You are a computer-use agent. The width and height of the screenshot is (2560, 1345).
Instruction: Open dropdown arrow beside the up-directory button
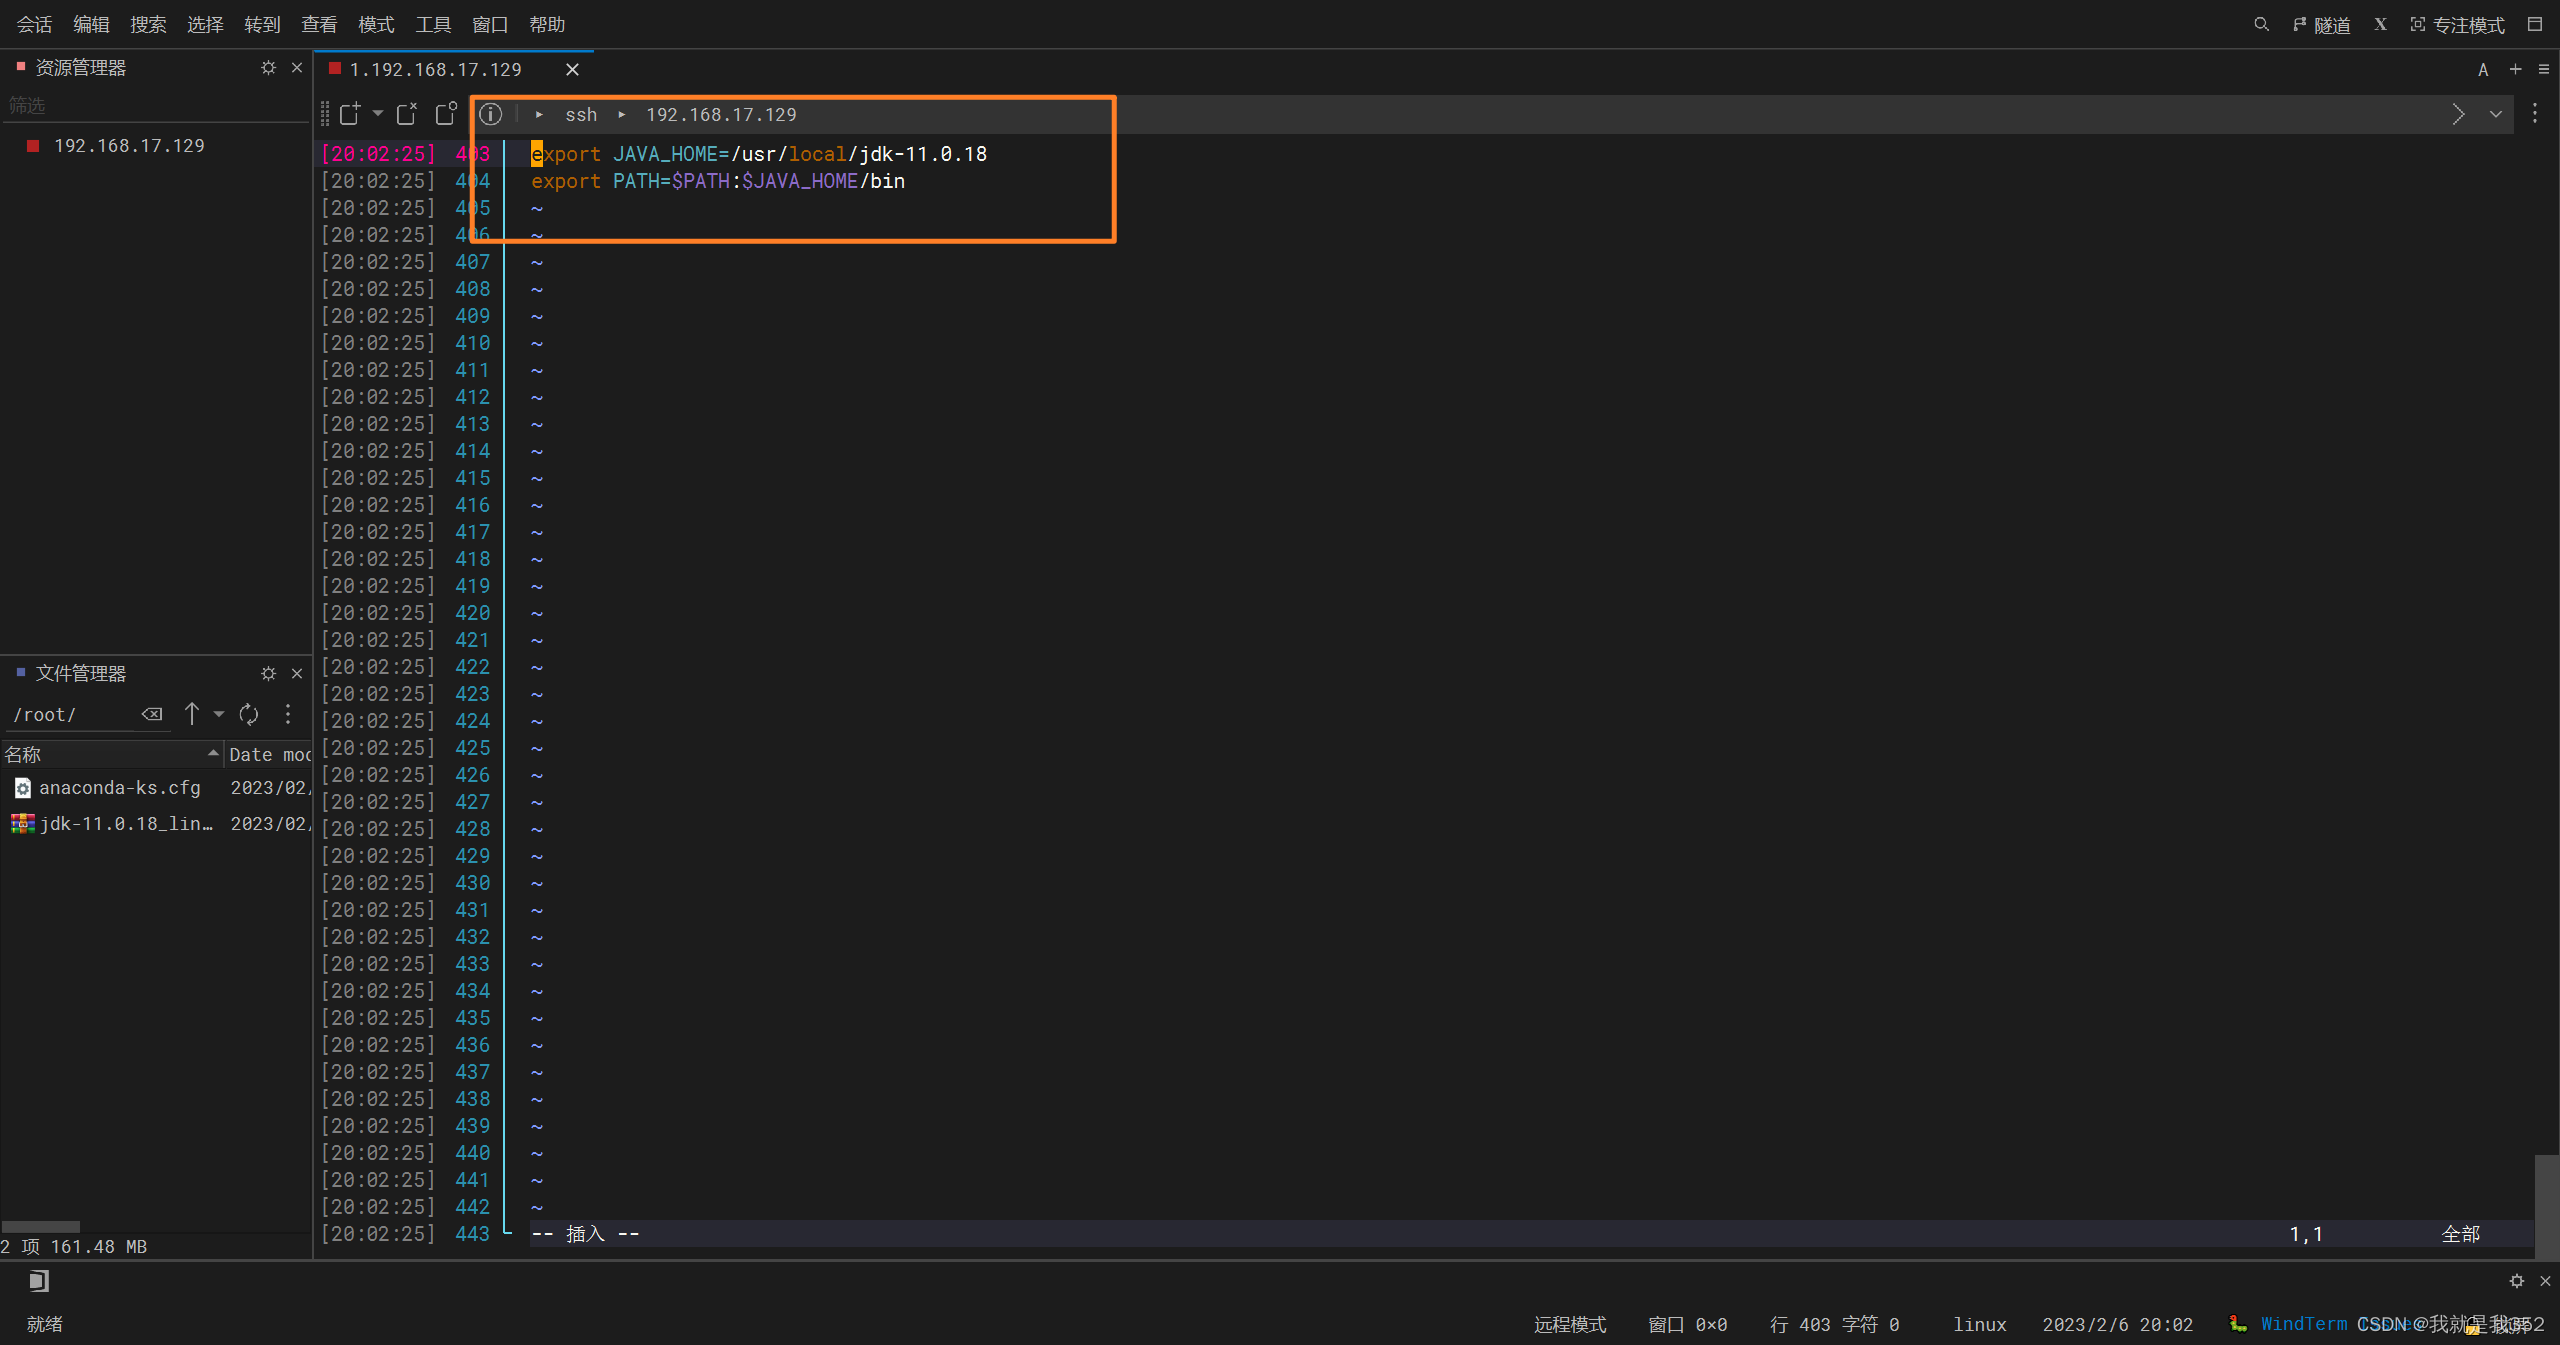(x=219, y=714)
